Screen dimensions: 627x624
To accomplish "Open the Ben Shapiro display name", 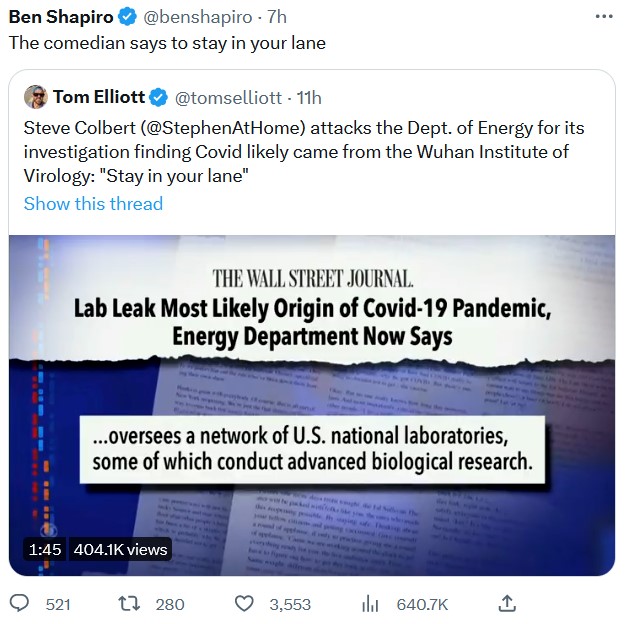I will [x=62, y=17].
